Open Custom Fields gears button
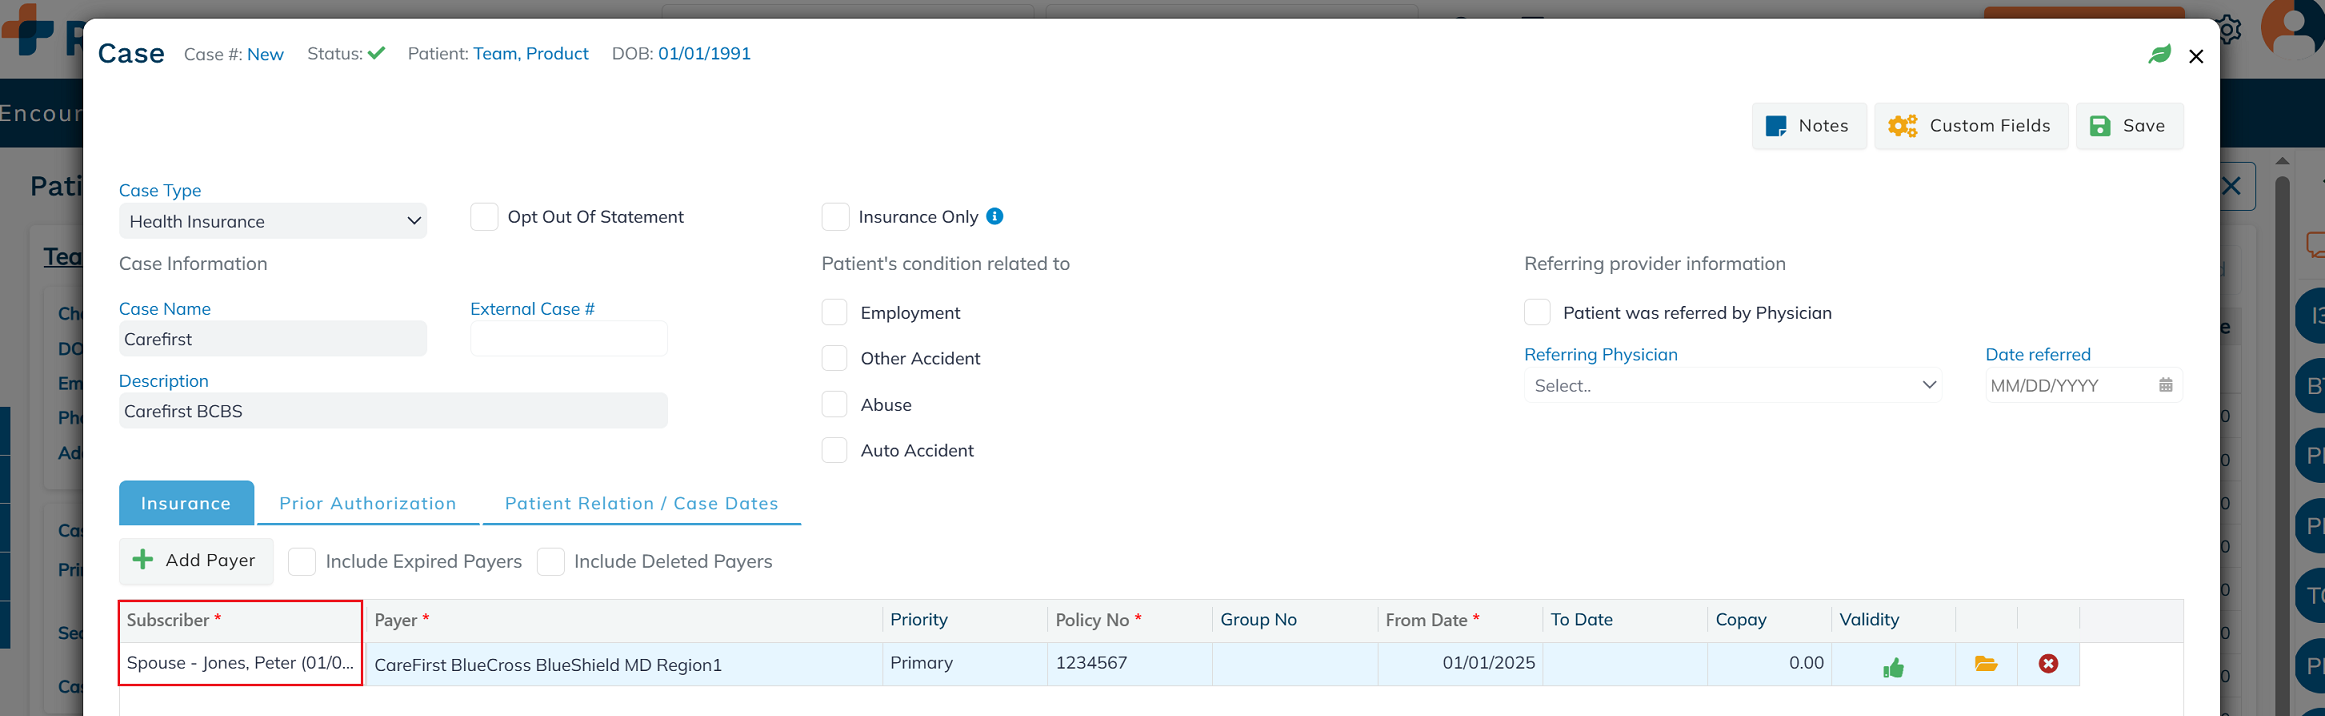Screen dimensions: 2325x716 pyautogui.click(x=1970, y=126)
